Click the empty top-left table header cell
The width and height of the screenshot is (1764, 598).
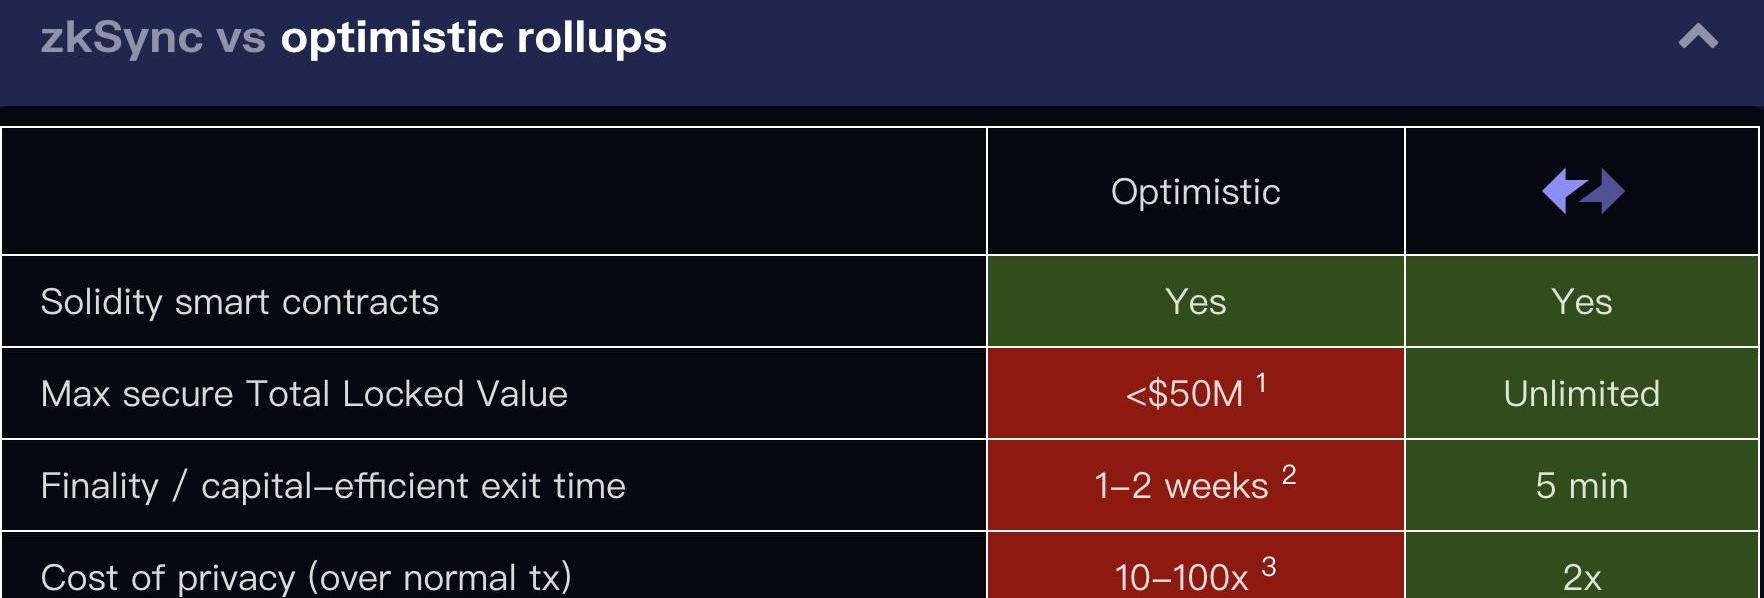[x=494, y=191]
